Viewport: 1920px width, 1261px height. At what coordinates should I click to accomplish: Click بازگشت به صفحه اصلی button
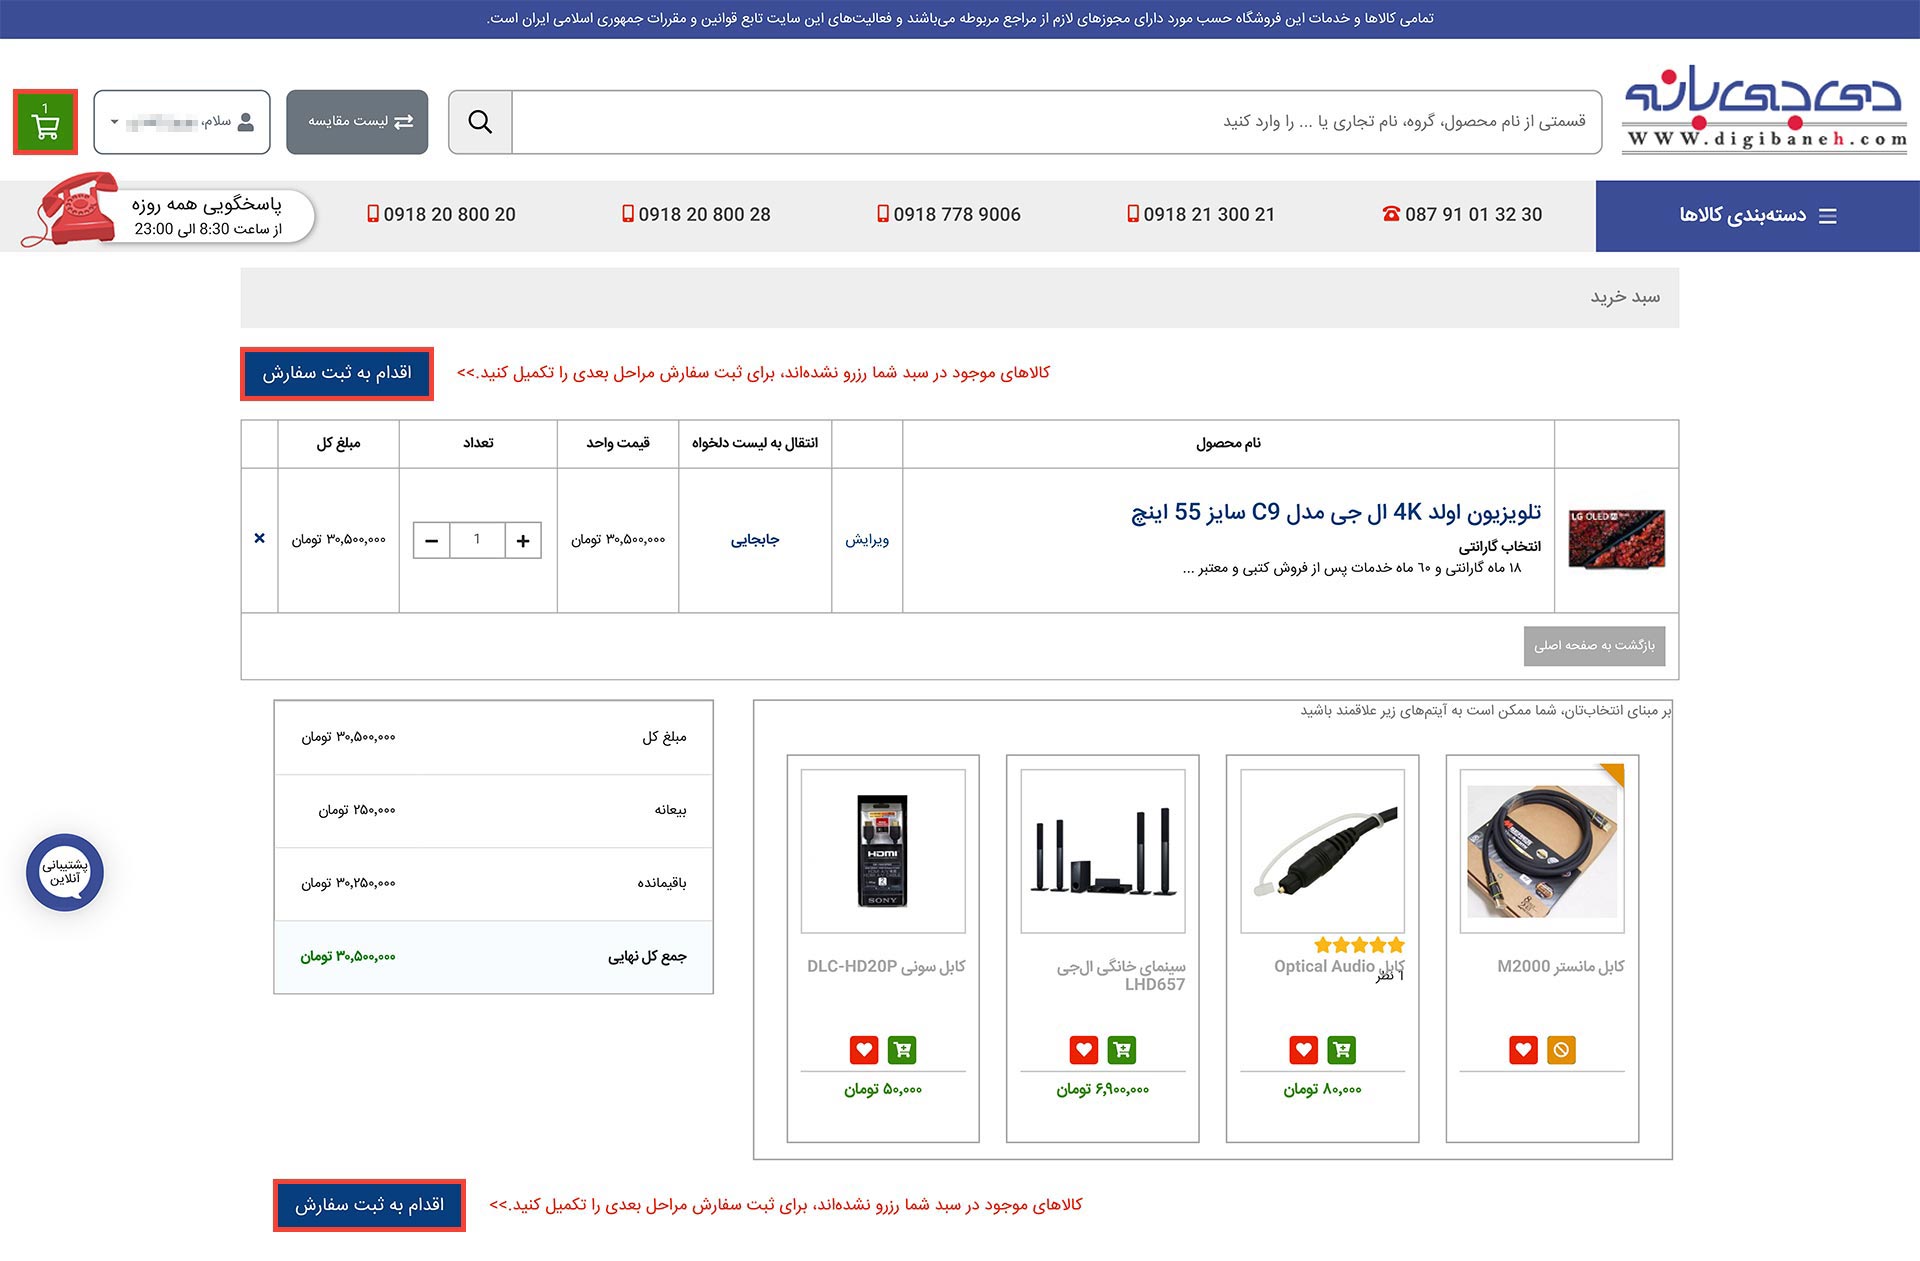click(x=1594, y=646)
